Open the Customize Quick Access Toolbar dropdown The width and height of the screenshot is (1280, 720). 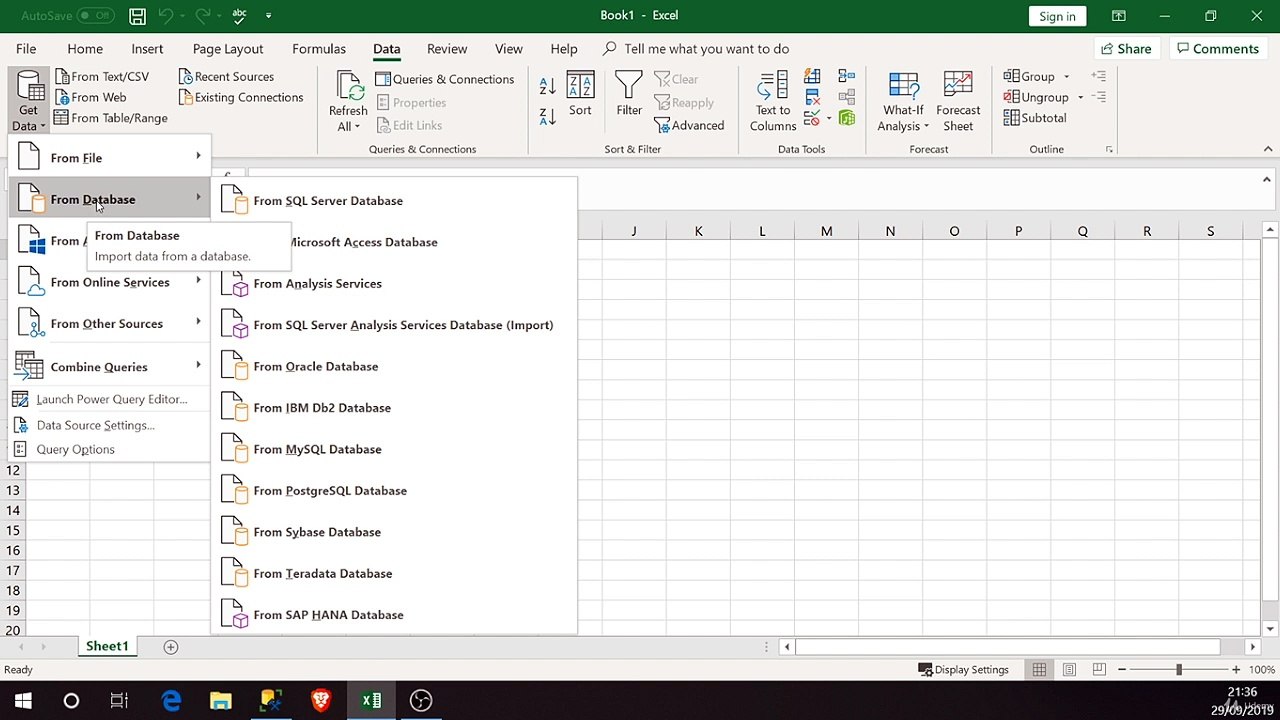pyautogui.click(x=268, y=16)
